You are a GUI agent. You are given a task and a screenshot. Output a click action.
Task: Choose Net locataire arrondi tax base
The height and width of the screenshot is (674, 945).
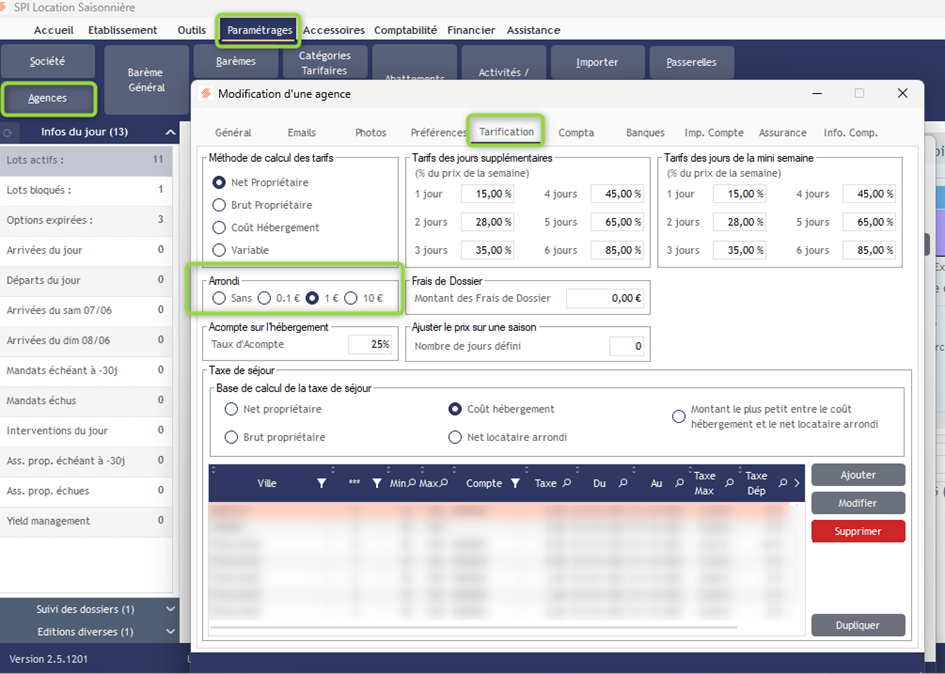456,437
